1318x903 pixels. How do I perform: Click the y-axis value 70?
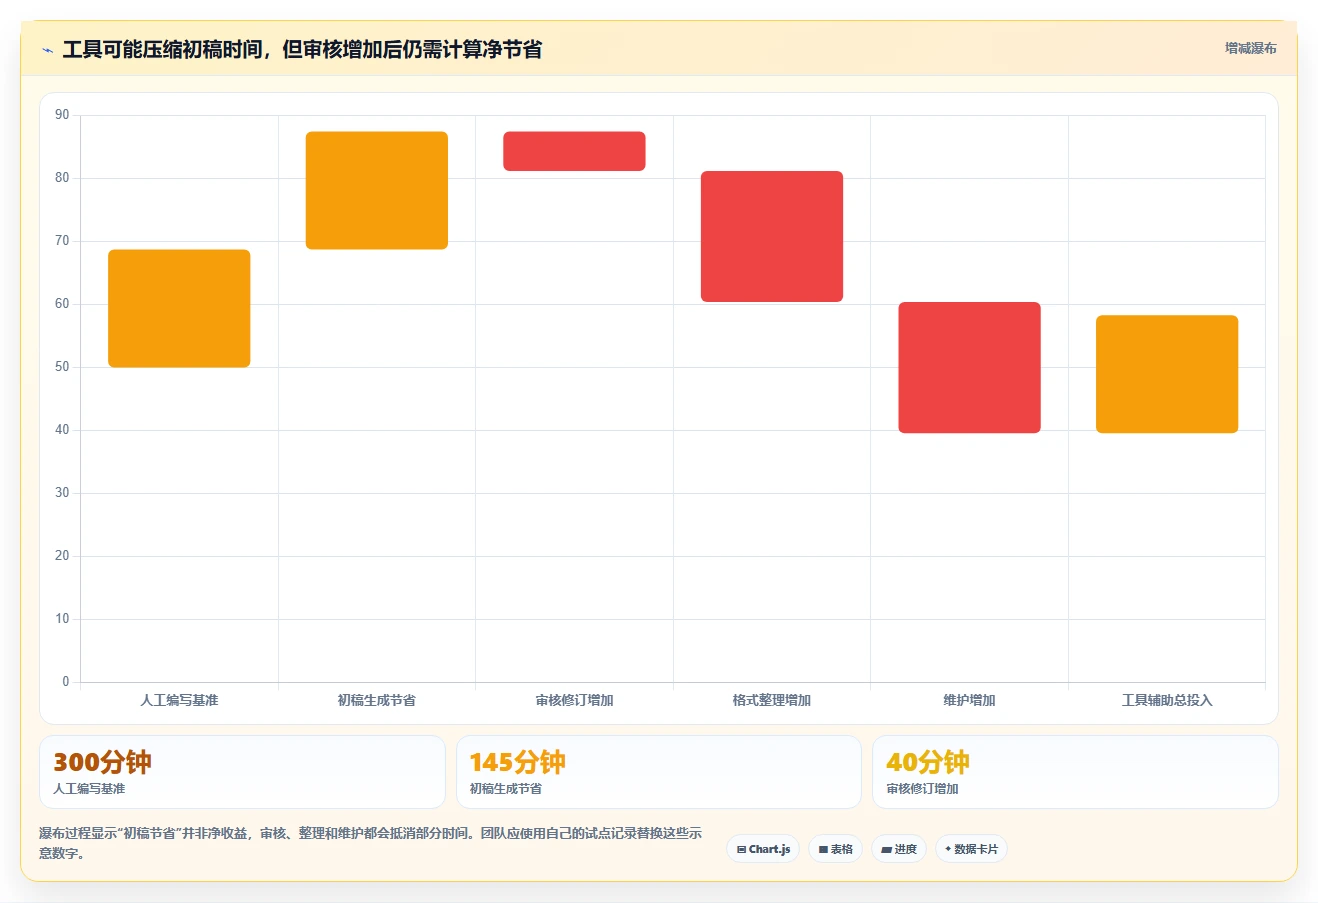pos(62,241)
